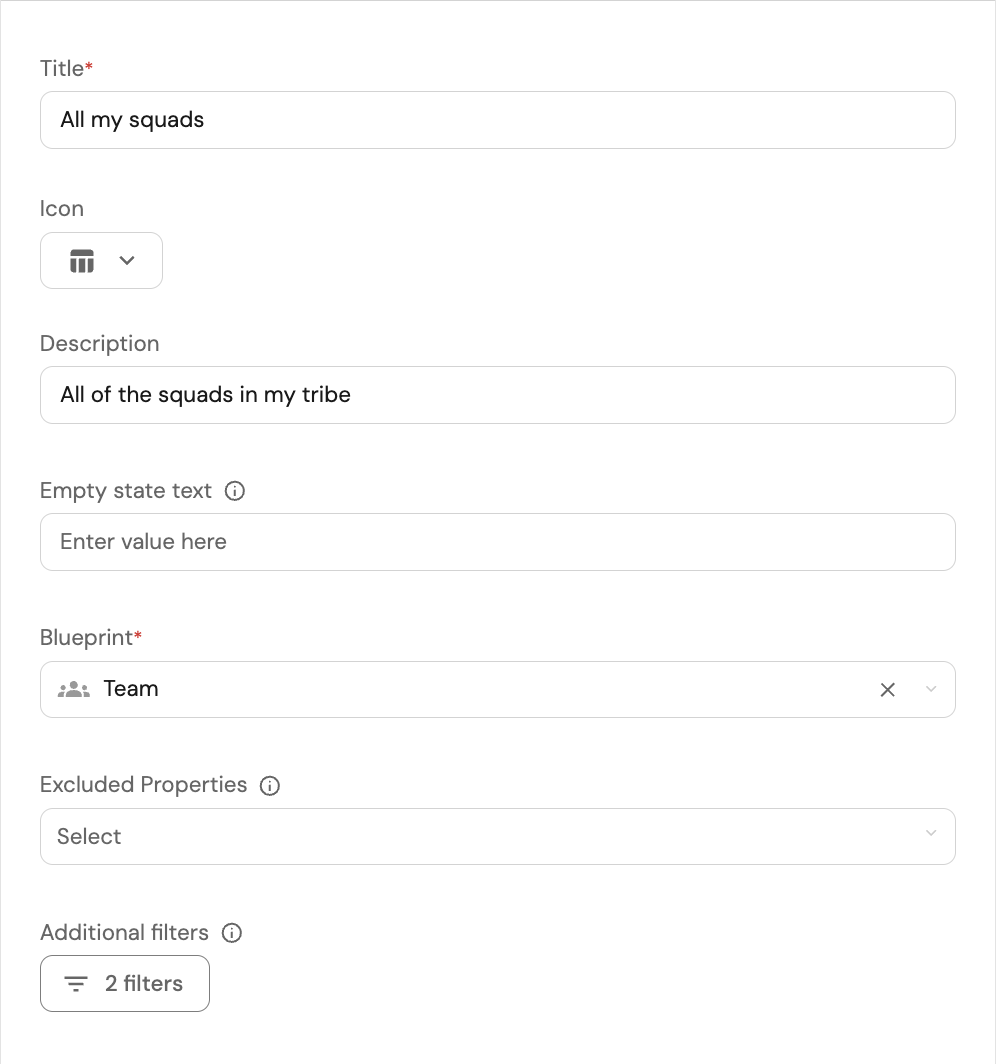Click into the Description text field
Screen dimensions: 996x1064
click(x=497, y=395)
